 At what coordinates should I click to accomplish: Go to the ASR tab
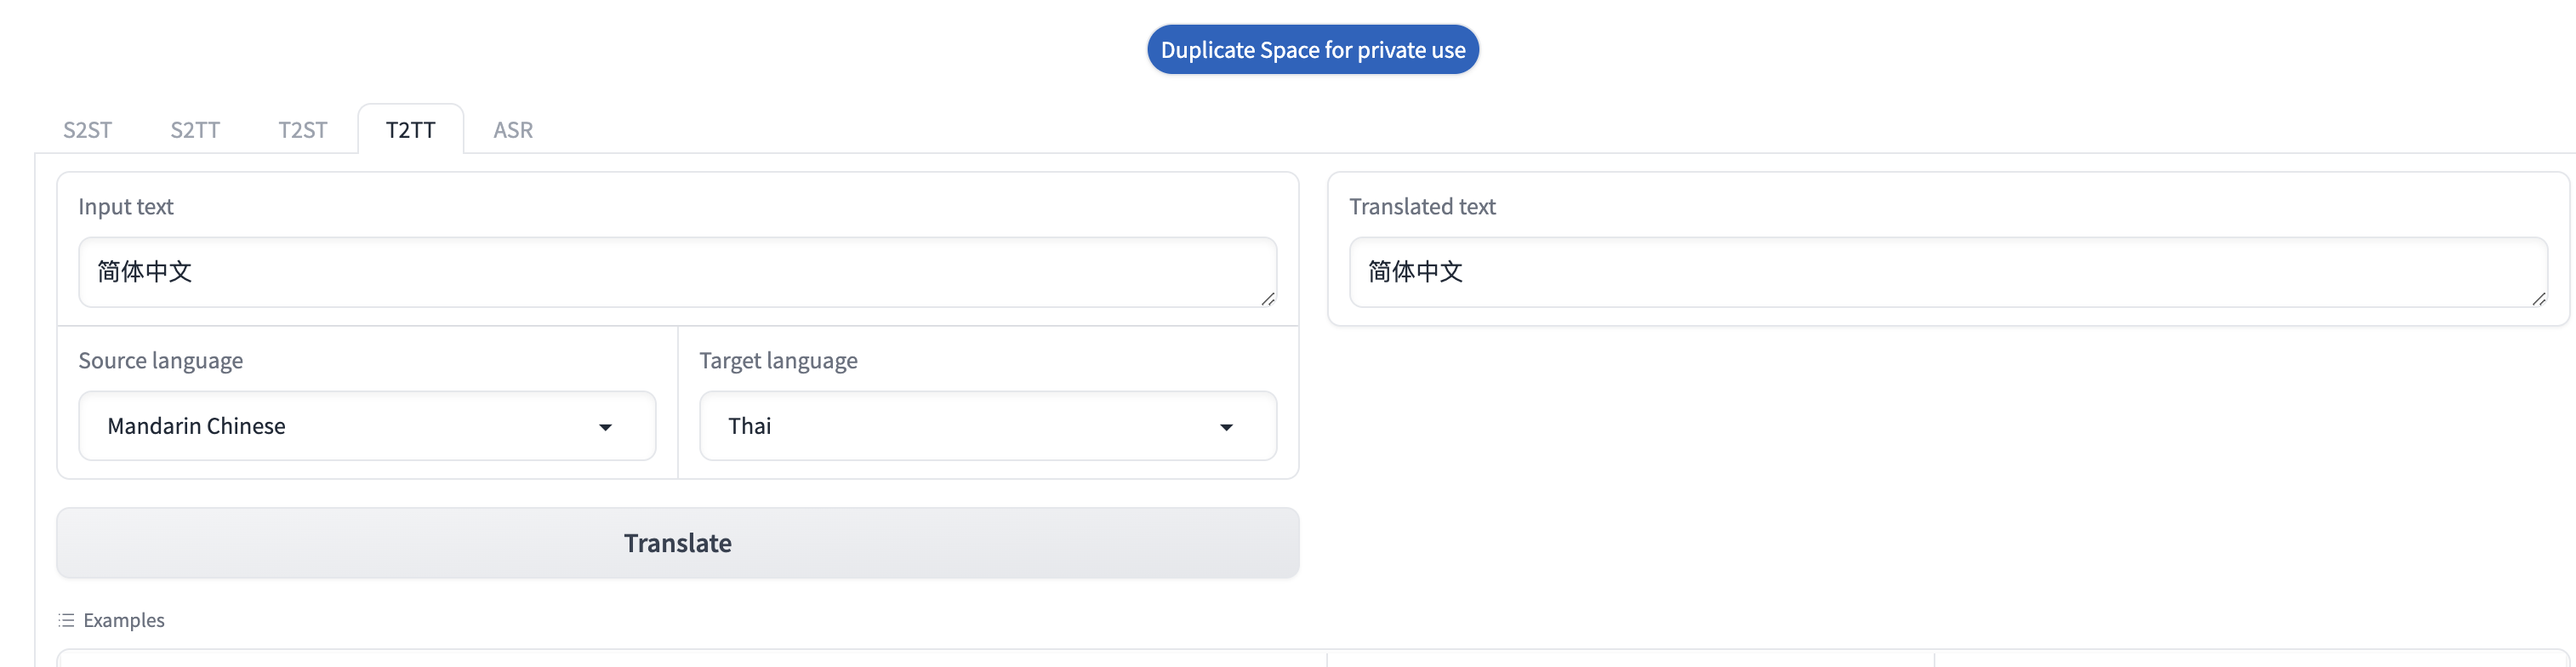pos(513,130)
